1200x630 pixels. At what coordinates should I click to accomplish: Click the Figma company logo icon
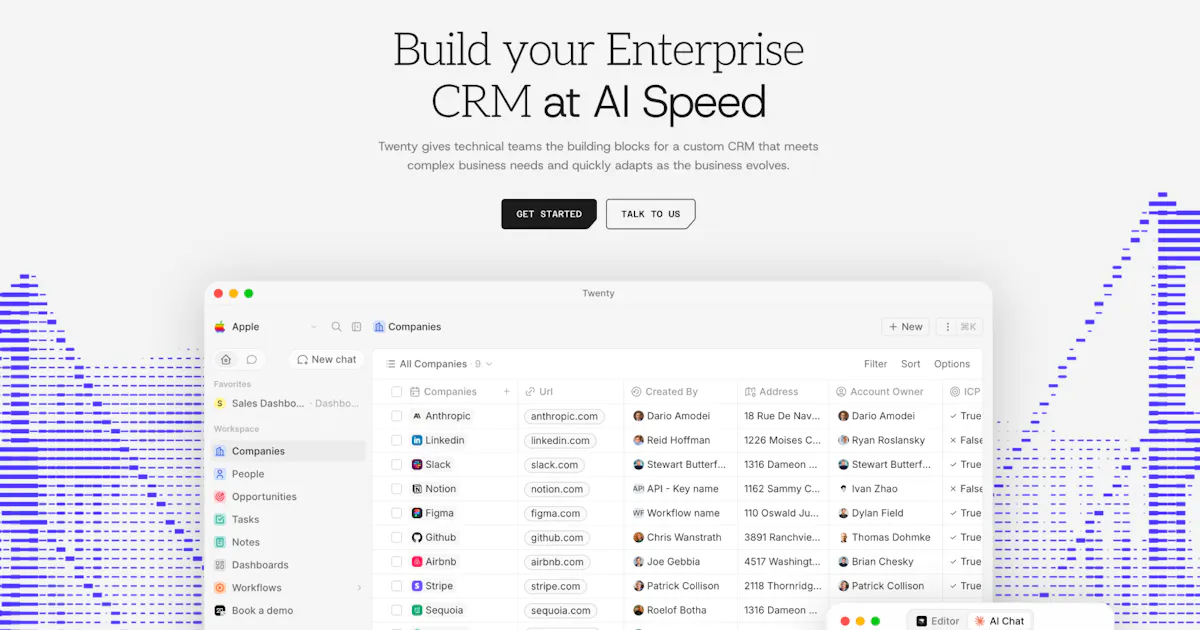417,513
